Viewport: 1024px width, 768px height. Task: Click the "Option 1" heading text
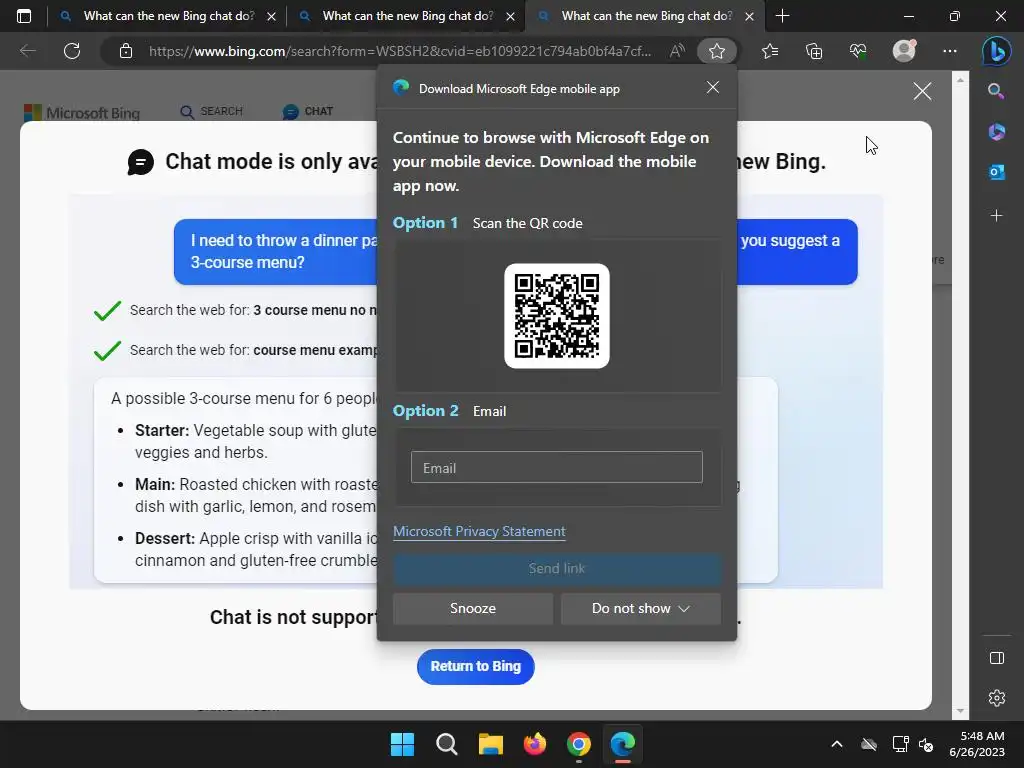point(425,223)
